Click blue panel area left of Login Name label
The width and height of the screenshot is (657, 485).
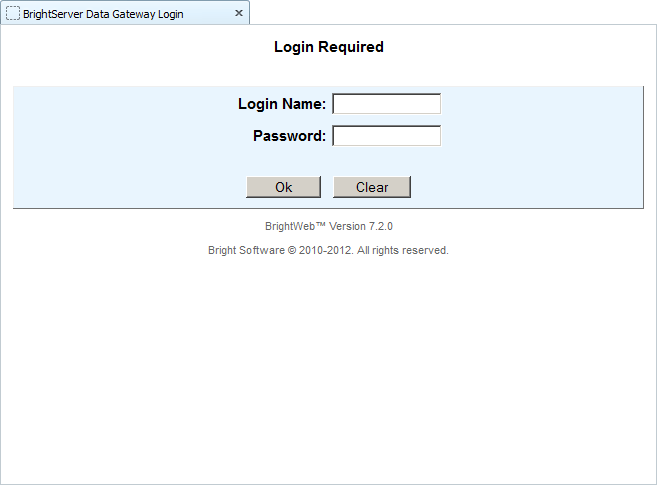click(120, 104)
